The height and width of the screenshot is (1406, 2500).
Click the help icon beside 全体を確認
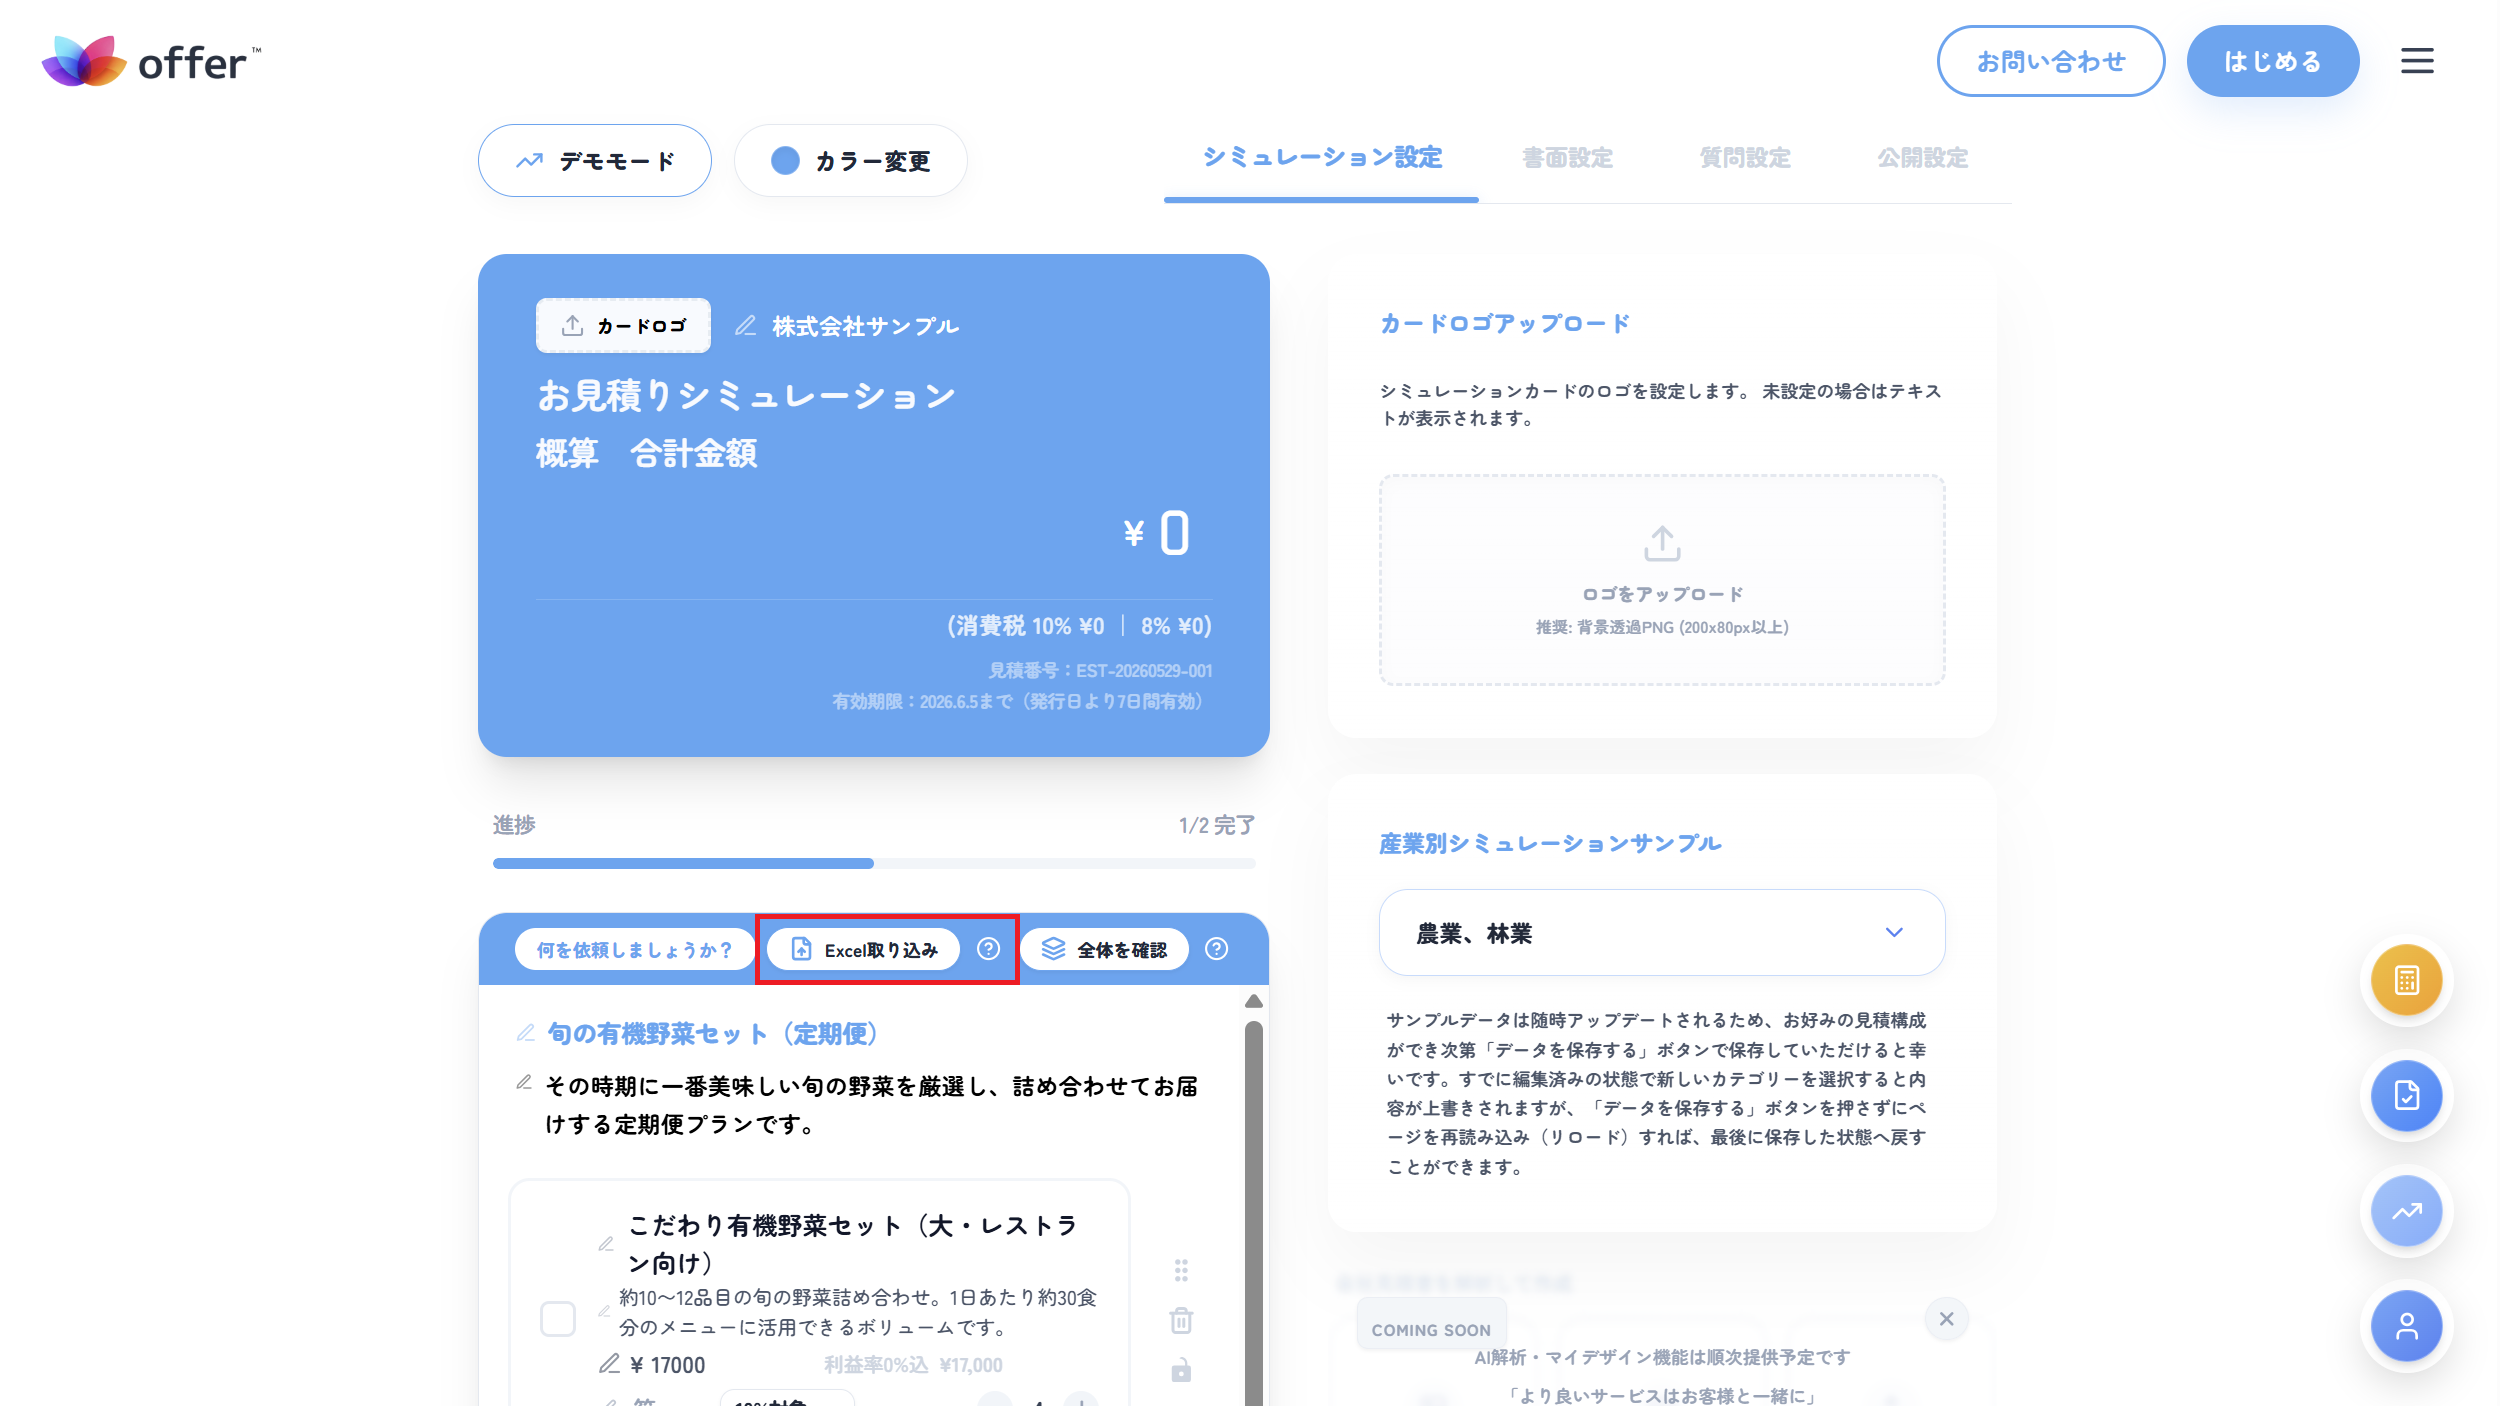click(x=1216, y=949)
